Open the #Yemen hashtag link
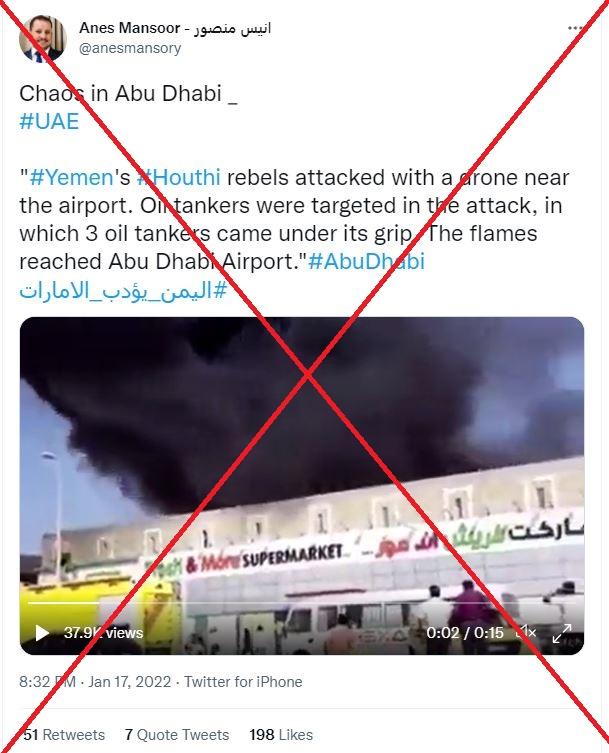Screen dimensions: 609x753 (x=71, y=178)
